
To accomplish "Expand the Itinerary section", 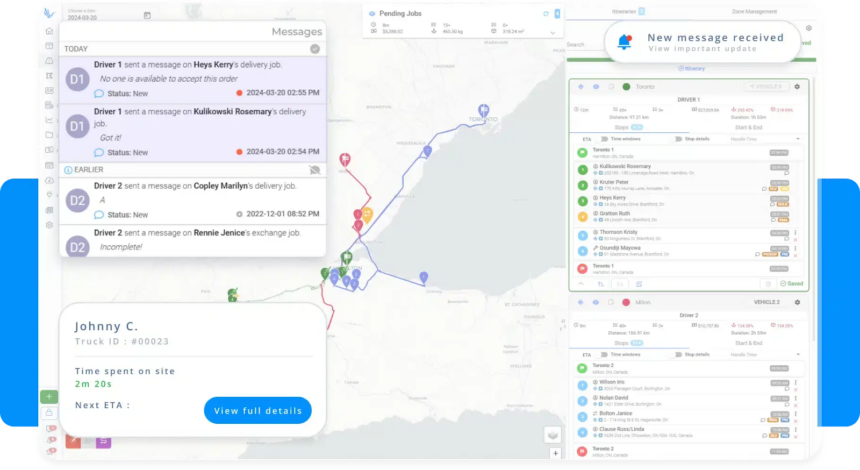I will click(691, 68).
